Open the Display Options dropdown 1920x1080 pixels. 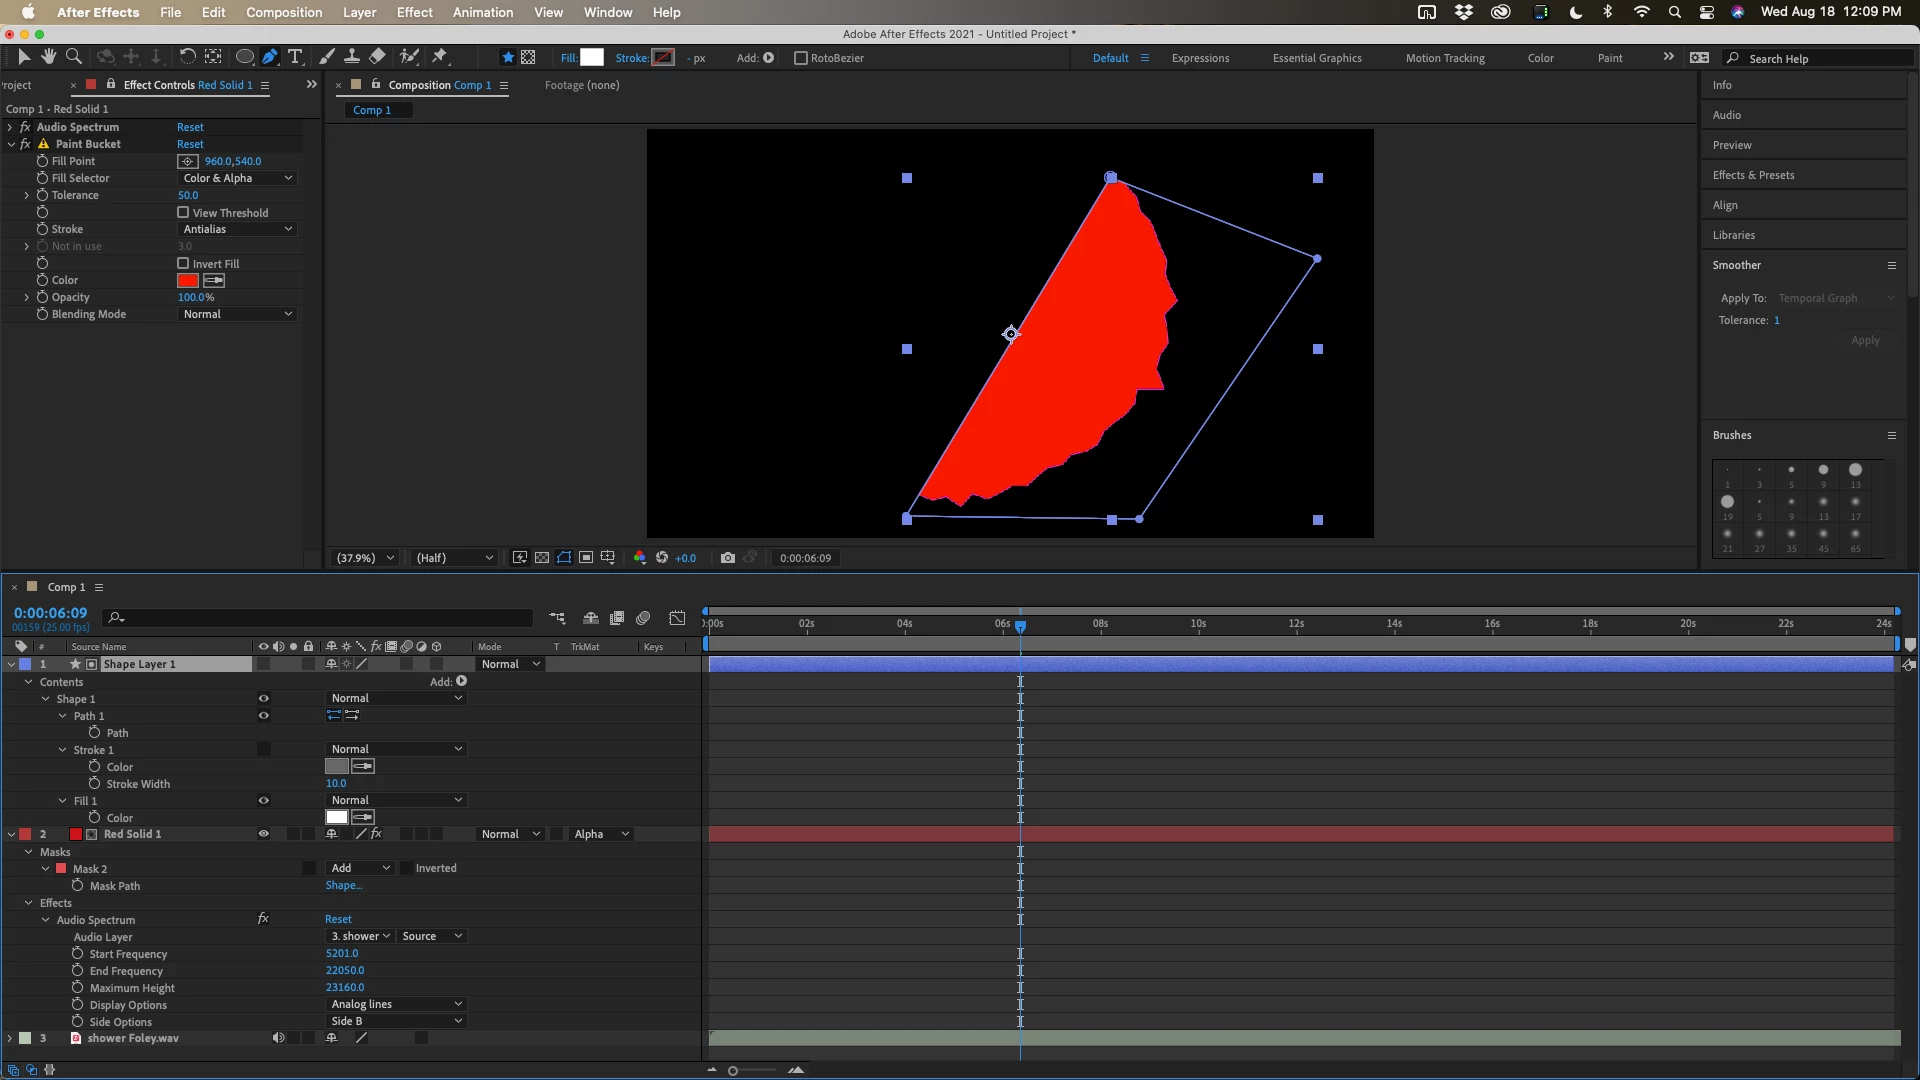click(396, 1004)
